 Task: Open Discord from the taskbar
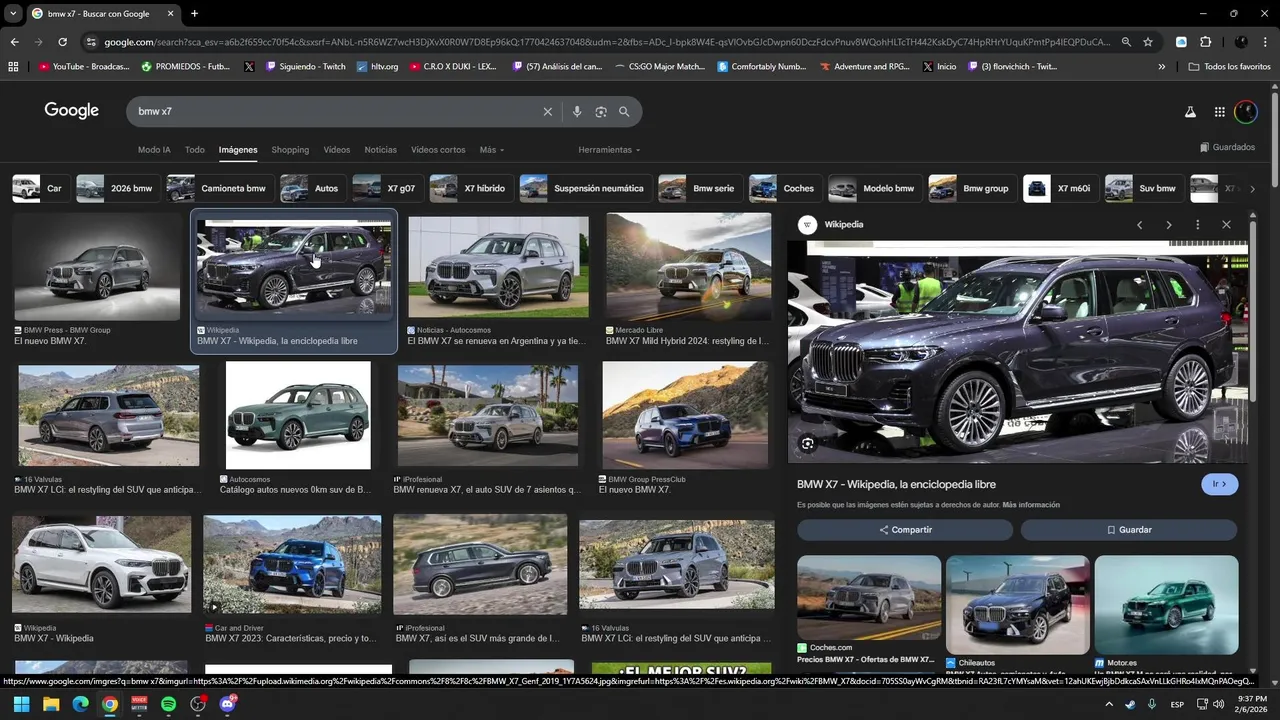coord(227,704)
